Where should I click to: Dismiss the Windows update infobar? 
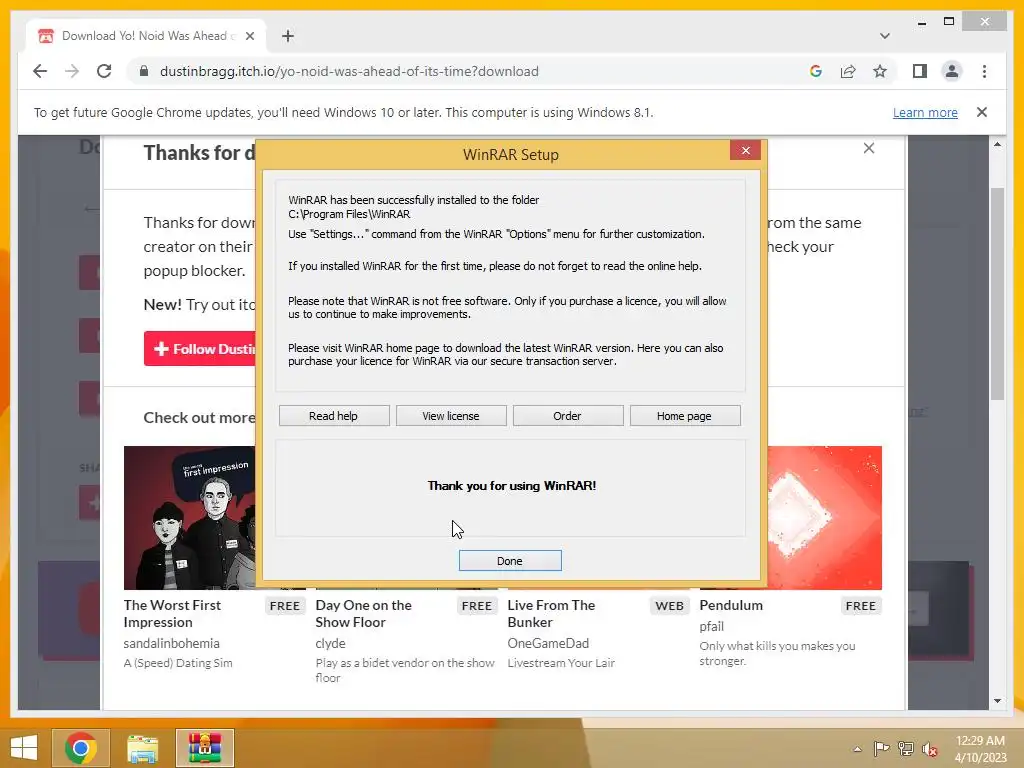[982, 112]
